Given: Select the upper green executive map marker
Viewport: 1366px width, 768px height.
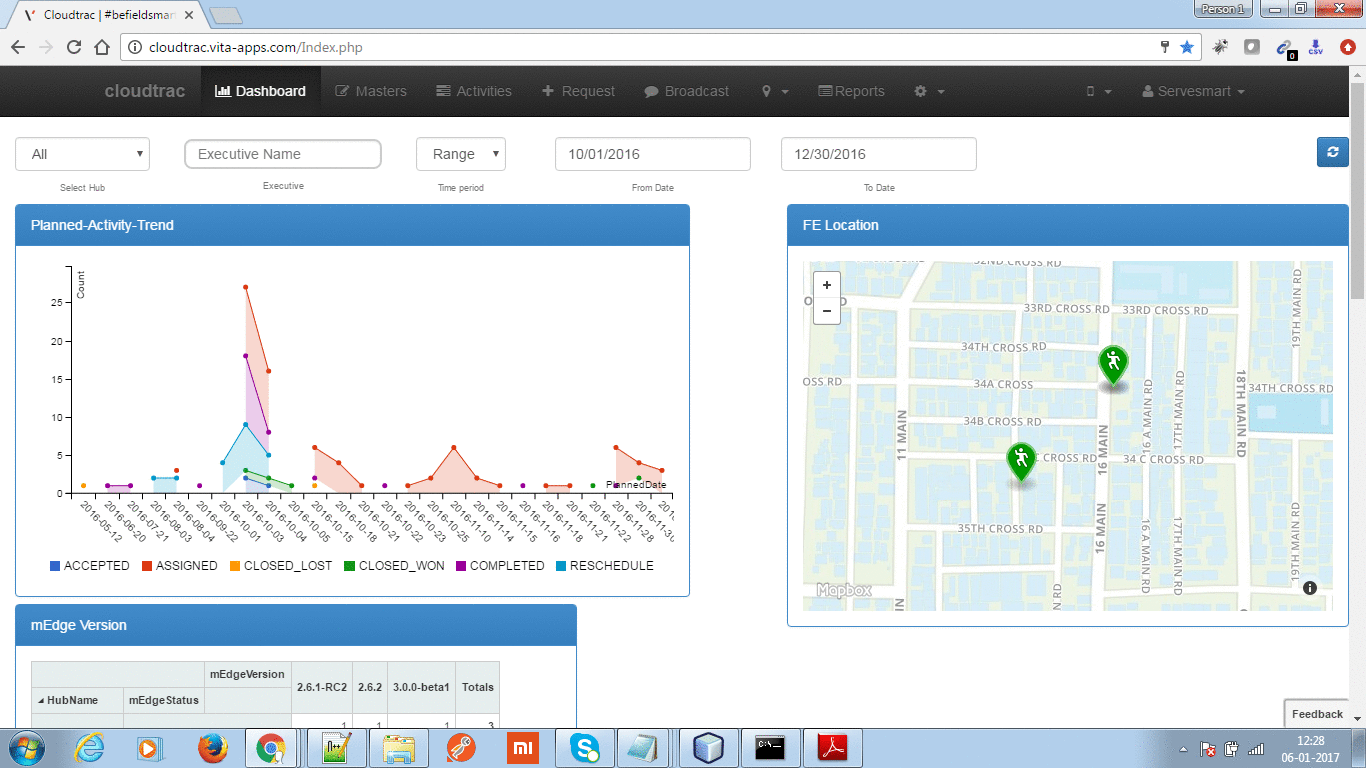Looking at the screenshot, I should 1112,365.
